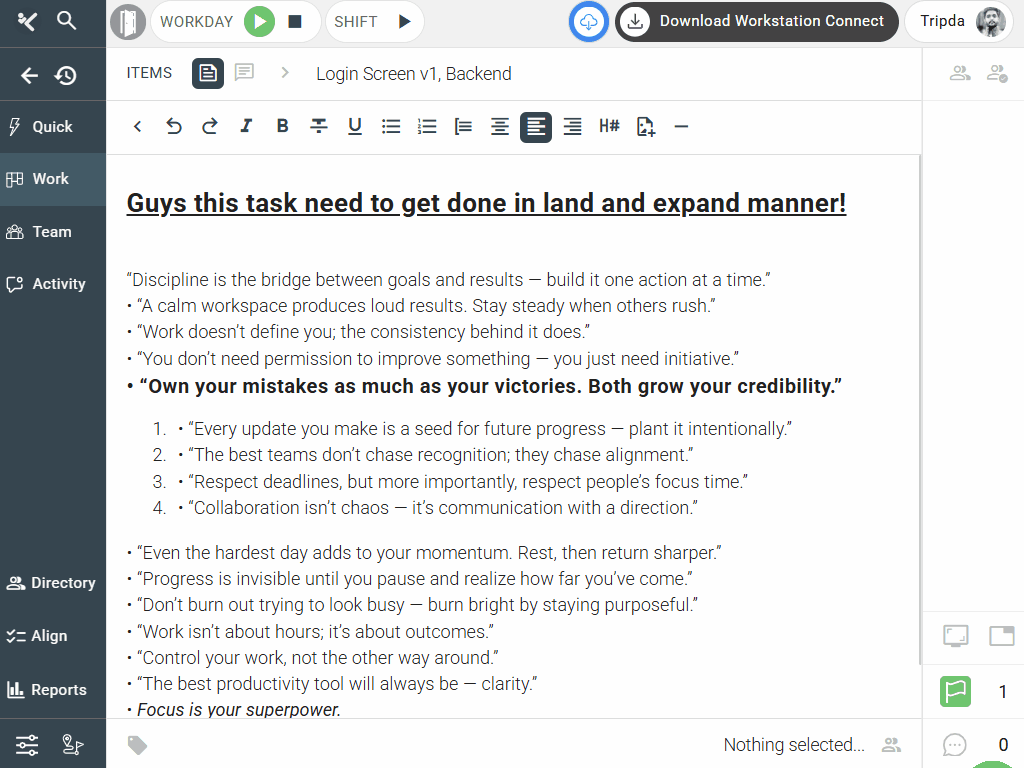
Task: Stop the Workday timer
Action: tap(295, 22)
